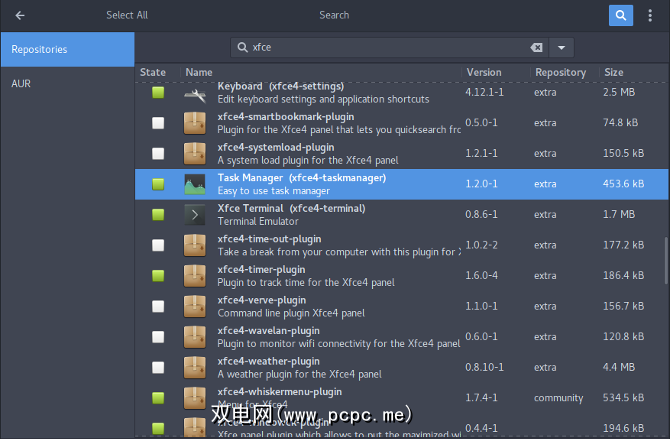Select the xfce4-smartbookmark-plugin package name

pos(286,117)
